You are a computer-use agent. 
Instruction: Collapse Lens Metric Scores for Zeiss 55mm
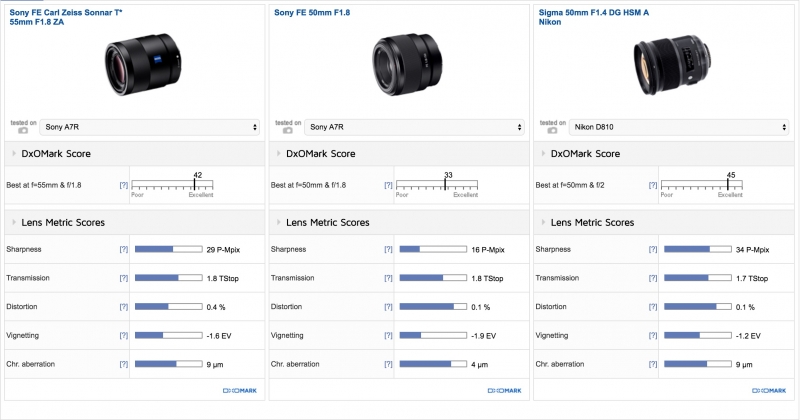coord(14,223)
